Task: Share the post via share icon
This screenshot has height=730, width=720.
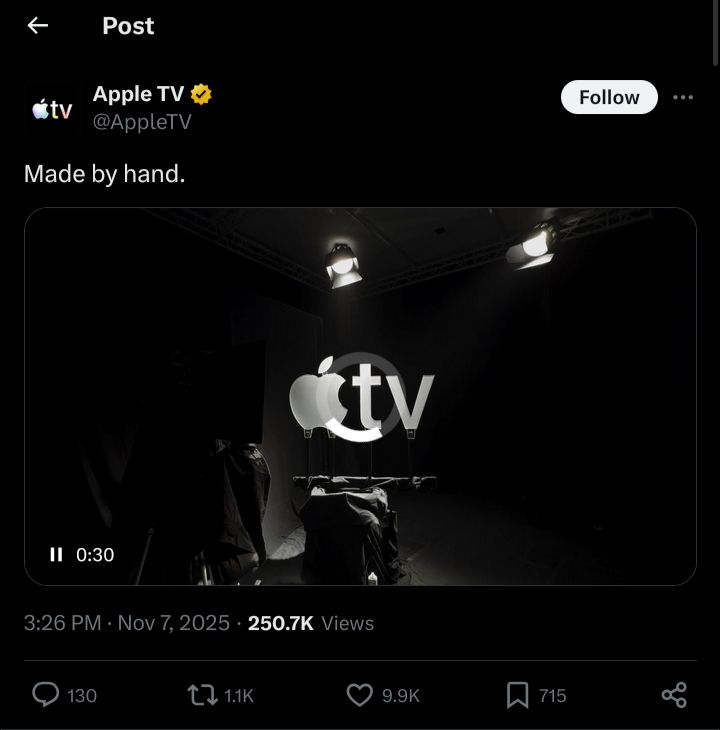Action: click(674, 695)
